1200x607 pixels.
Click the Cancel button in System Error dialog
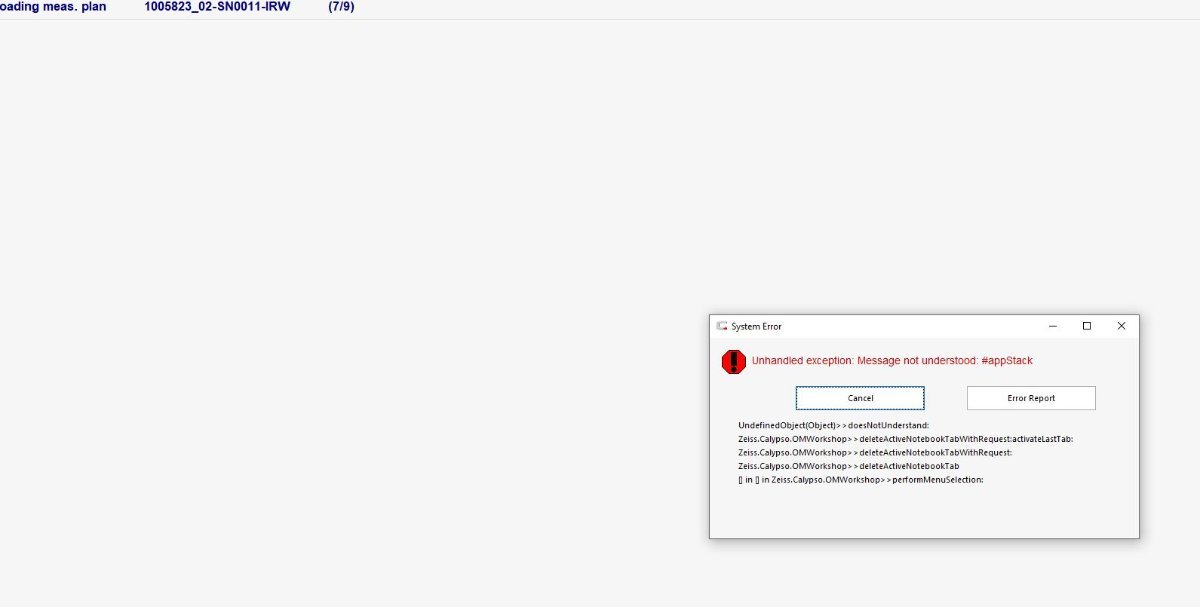point(860,398)
